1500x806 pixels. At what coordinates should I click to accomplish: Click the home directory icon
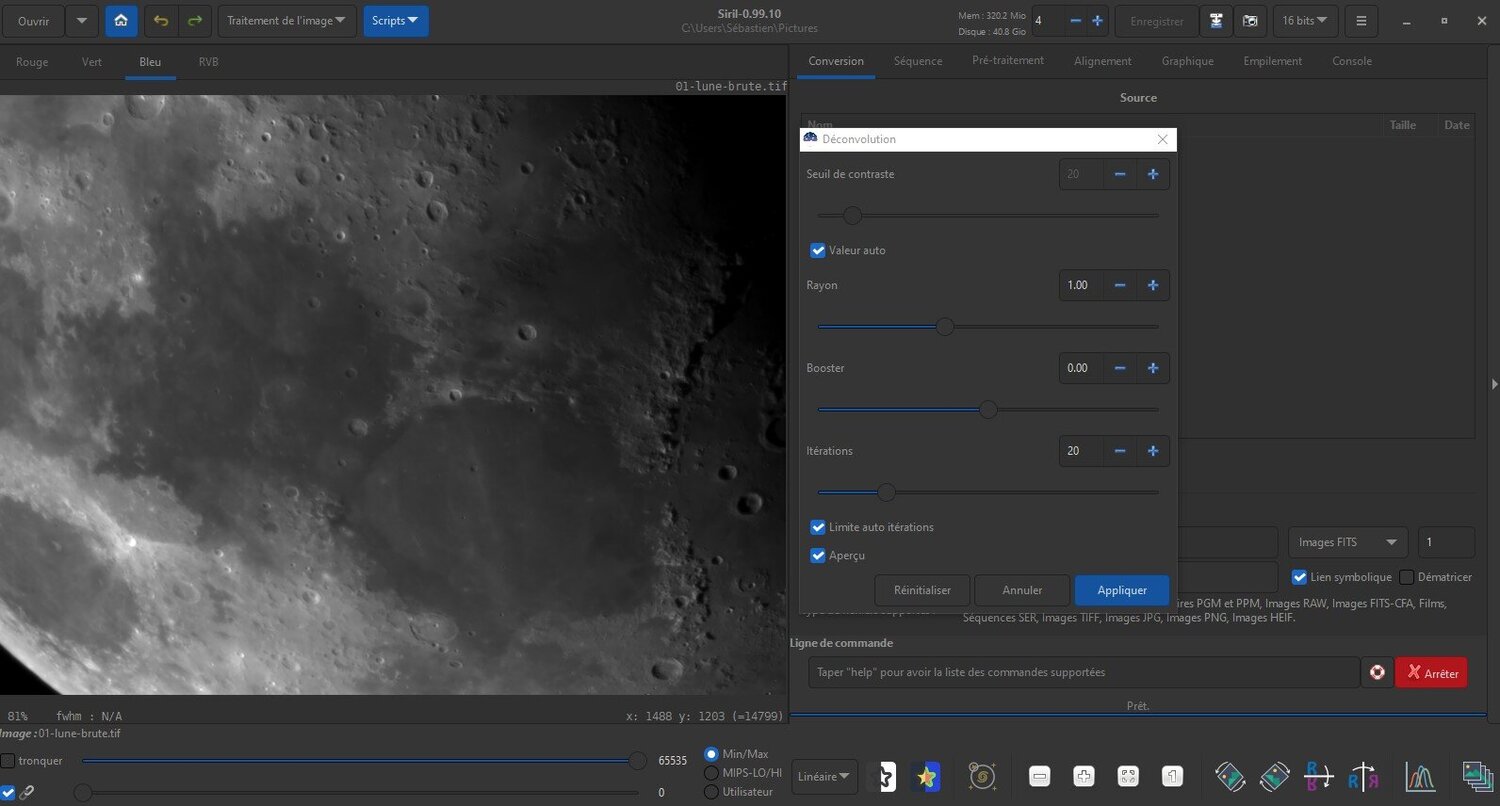click(x=121, y=21)
